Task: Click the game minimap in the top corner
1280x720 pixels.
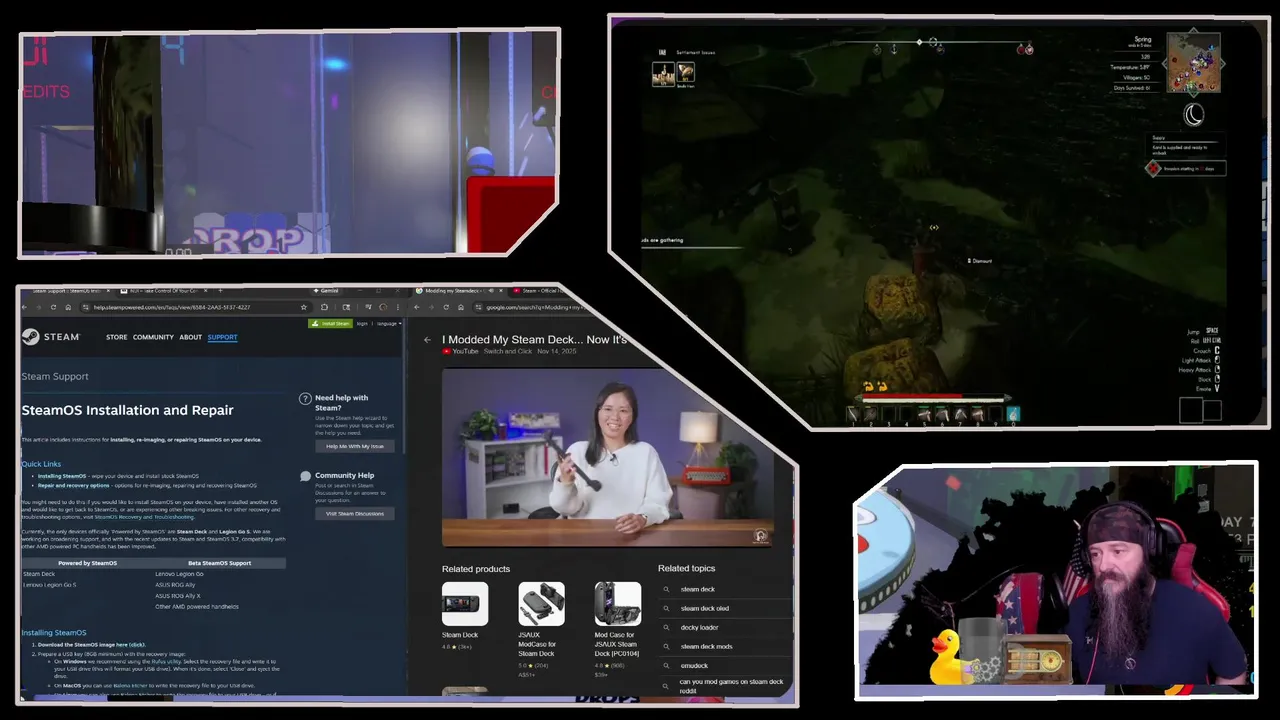Action: point(1194,63)
